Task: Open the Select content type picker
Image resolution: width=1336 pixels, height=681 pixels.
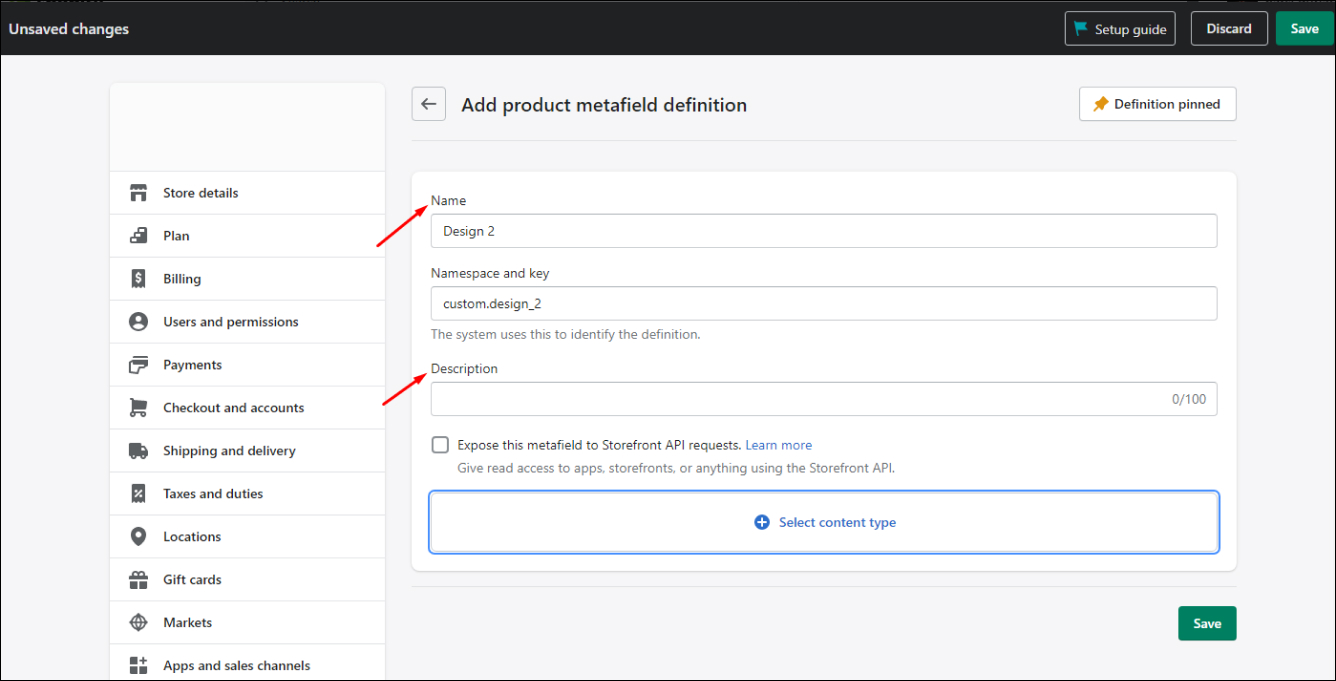Action: 824,522
